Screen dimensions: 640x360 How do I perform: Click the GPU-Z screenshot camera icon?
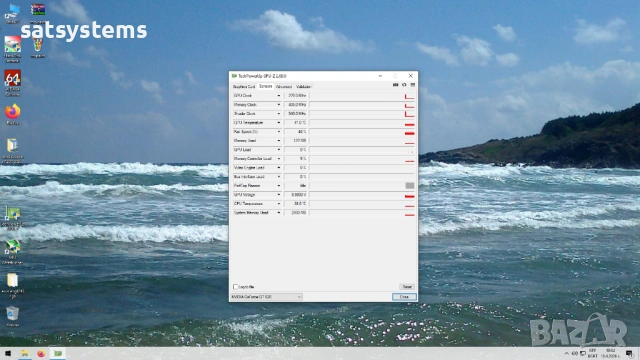coord(395,85)
